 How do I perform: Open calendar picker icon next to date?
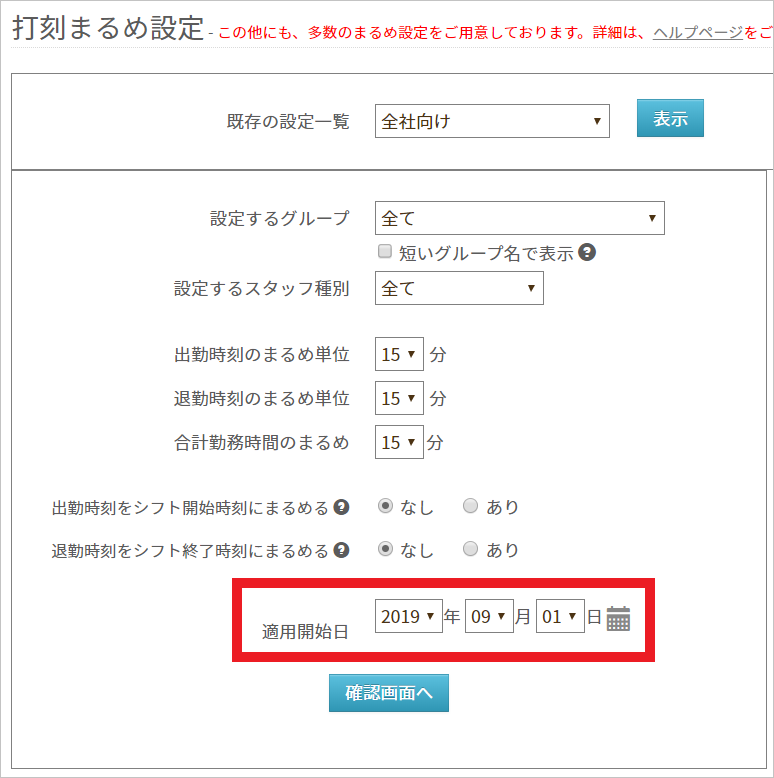coord(618,619)
